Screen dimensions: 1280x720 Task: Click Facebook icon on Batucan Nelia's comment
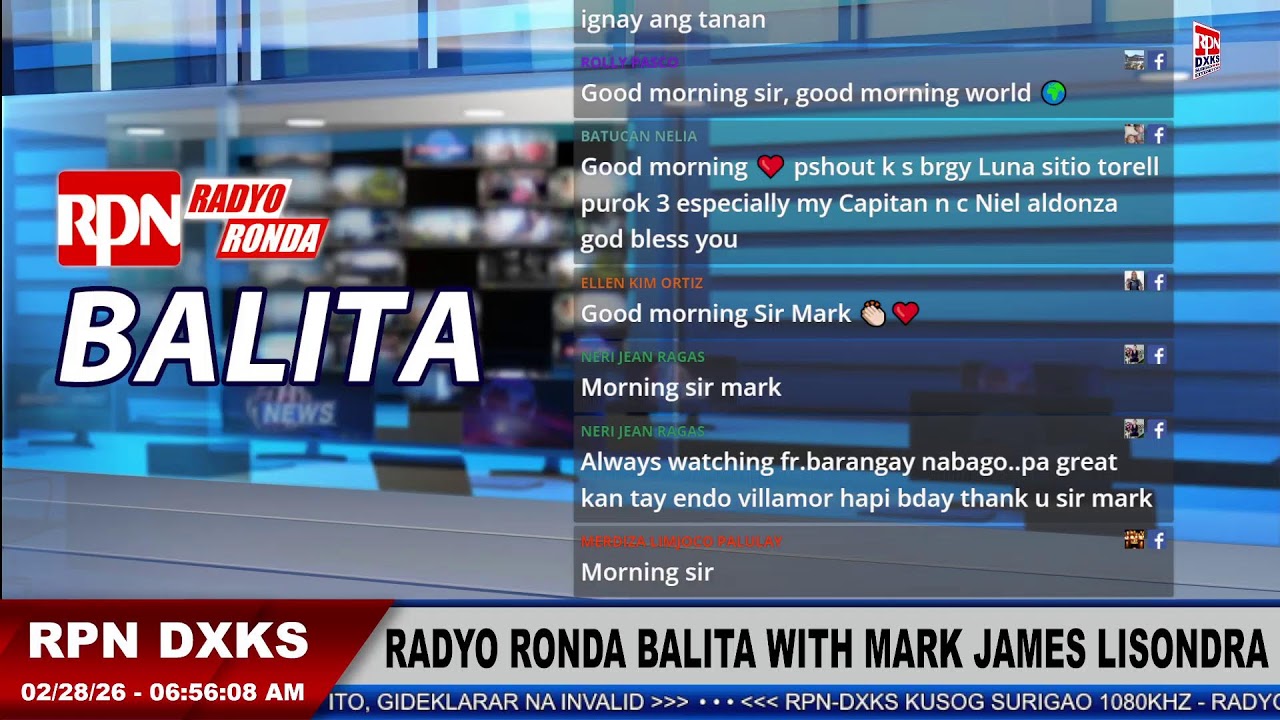click(1159, 135)
